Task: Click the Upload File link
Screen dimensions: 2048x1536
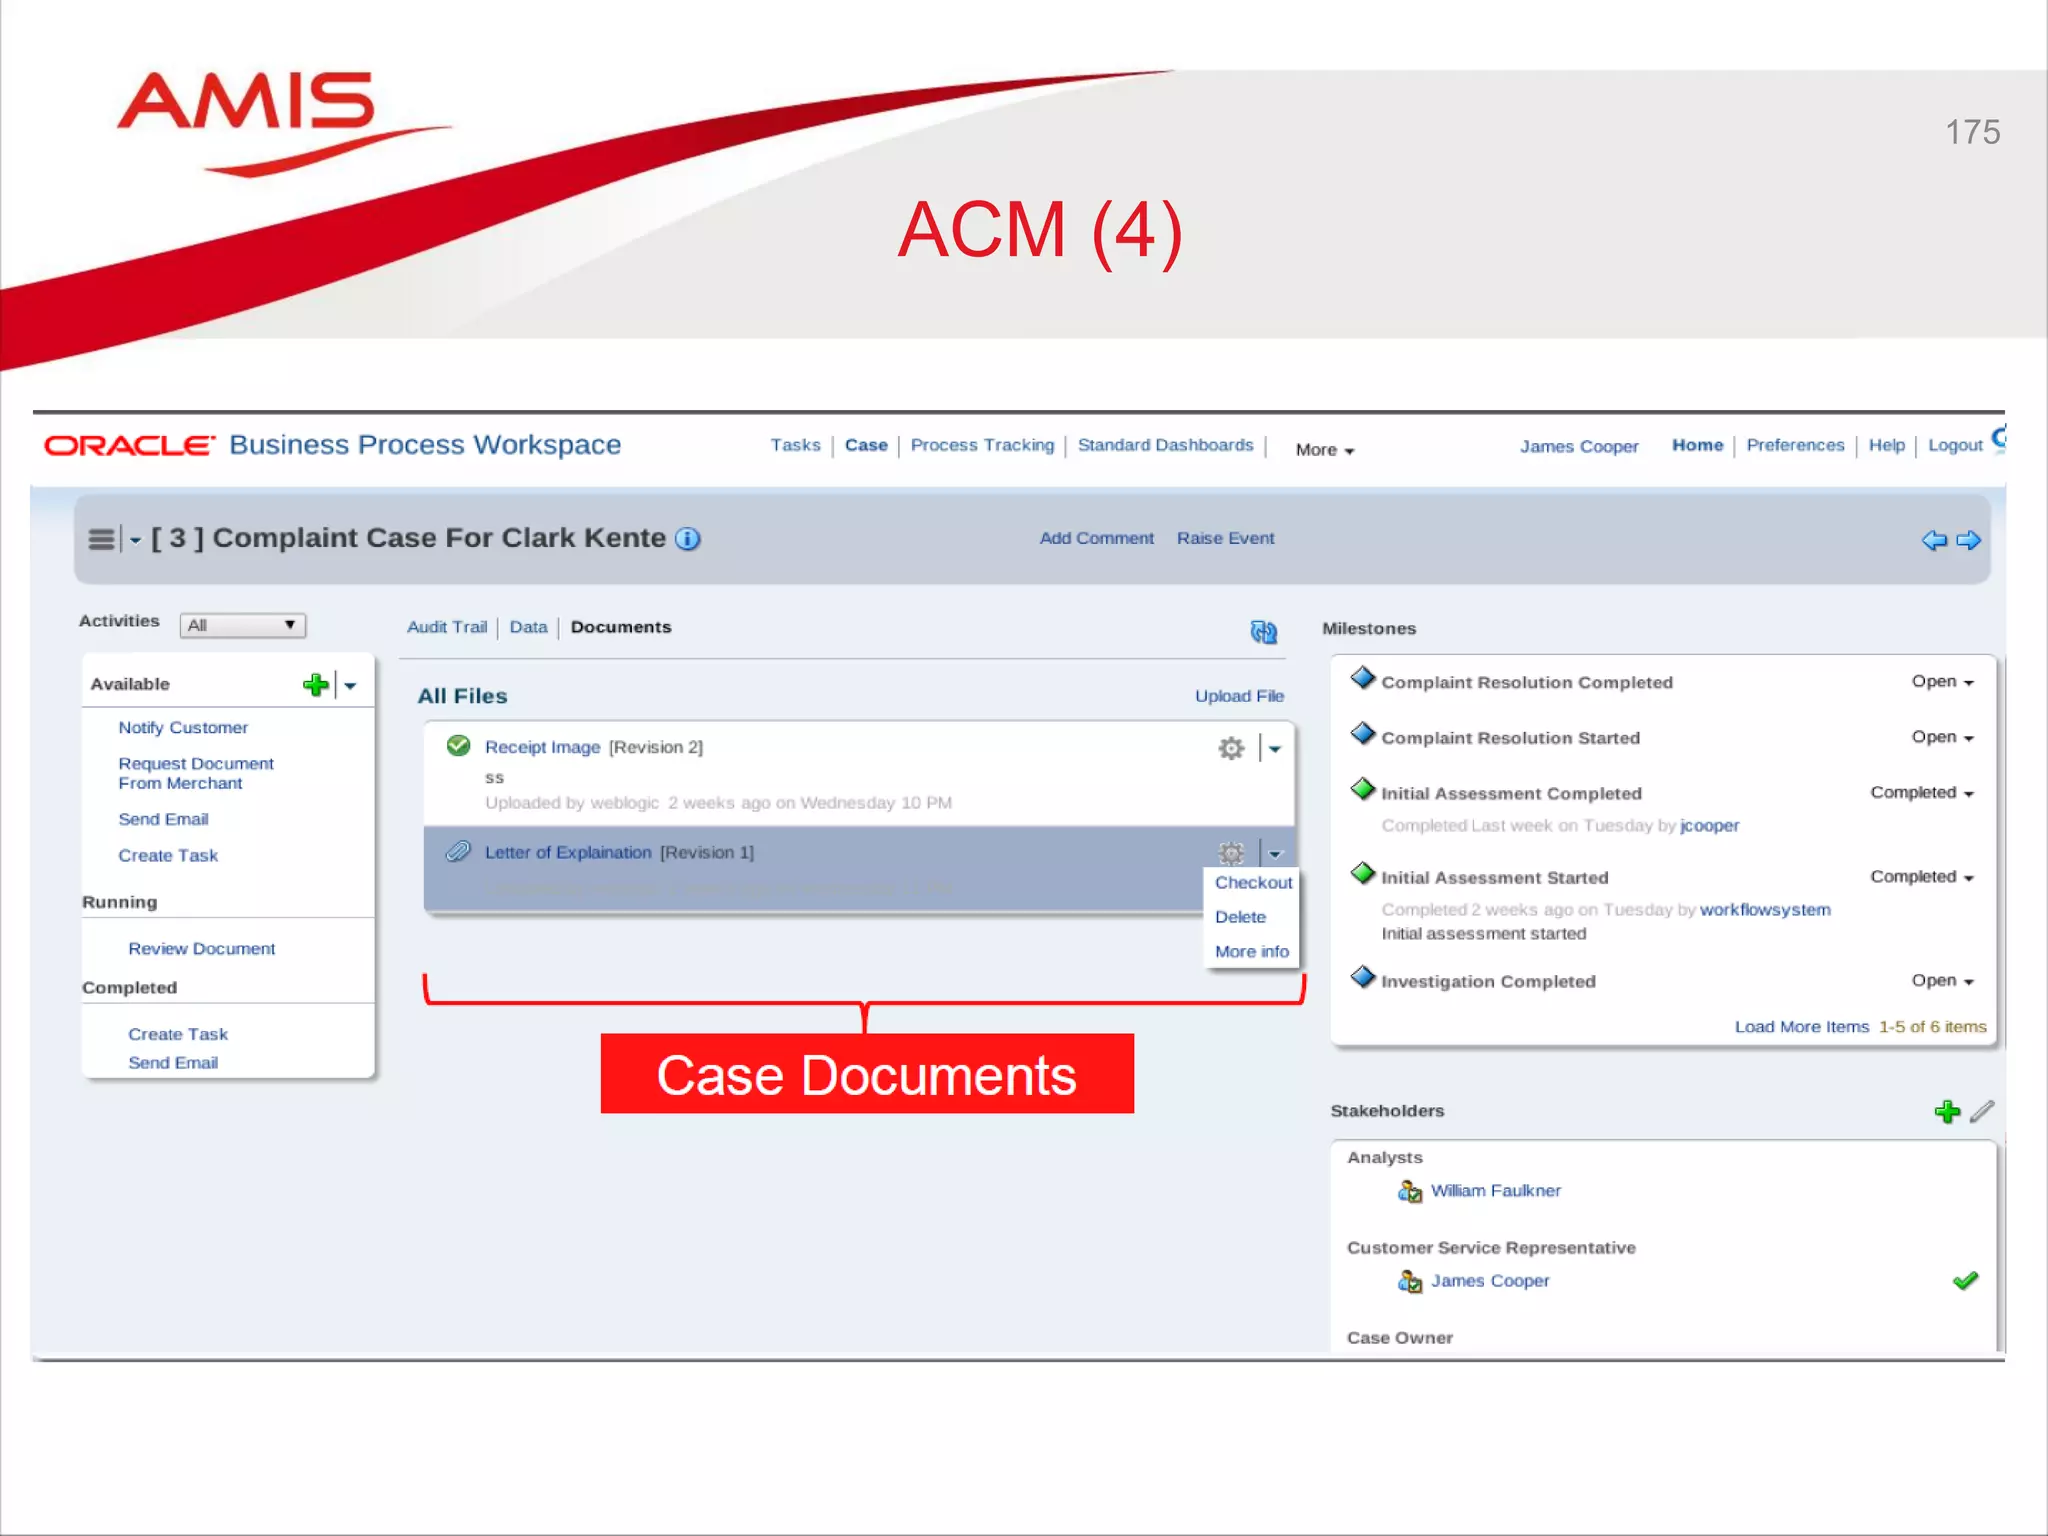Action: (x=1239, y=696)
